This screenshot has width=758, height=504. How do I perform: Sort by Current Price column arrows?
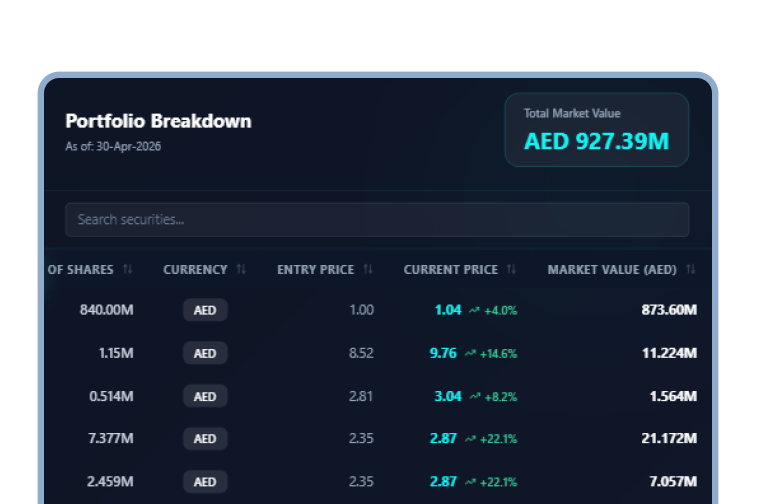pos(511,269)
